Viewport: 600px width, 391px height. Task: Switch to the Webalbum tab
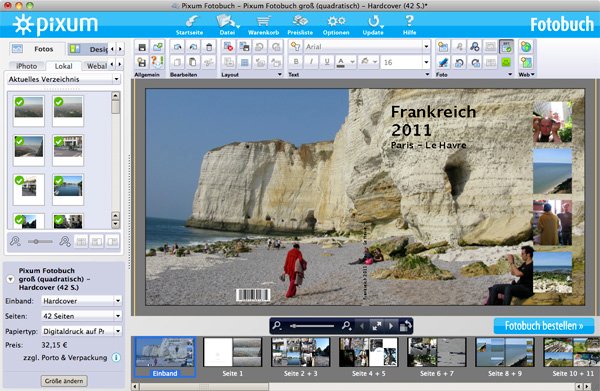(96, 66)
